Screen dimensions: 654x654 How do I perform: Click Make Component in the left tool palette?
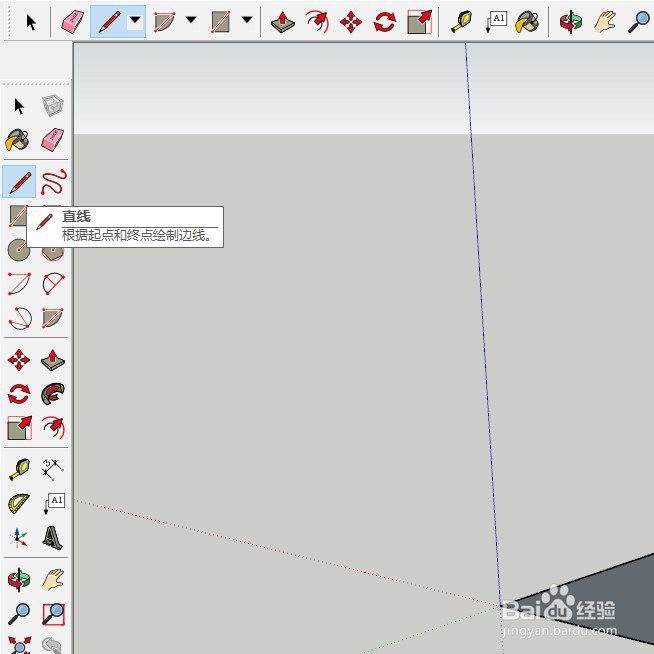coord(53,106)
